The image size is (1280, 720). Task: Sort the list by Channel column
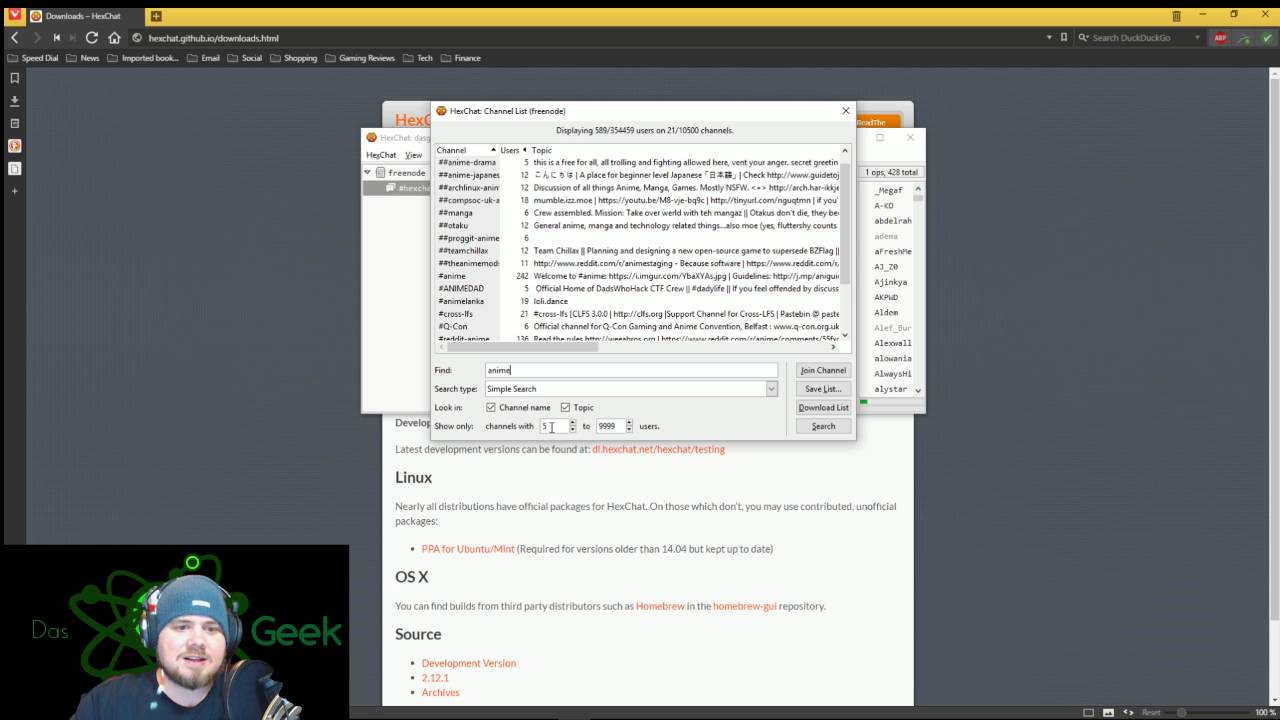[466, 150]
